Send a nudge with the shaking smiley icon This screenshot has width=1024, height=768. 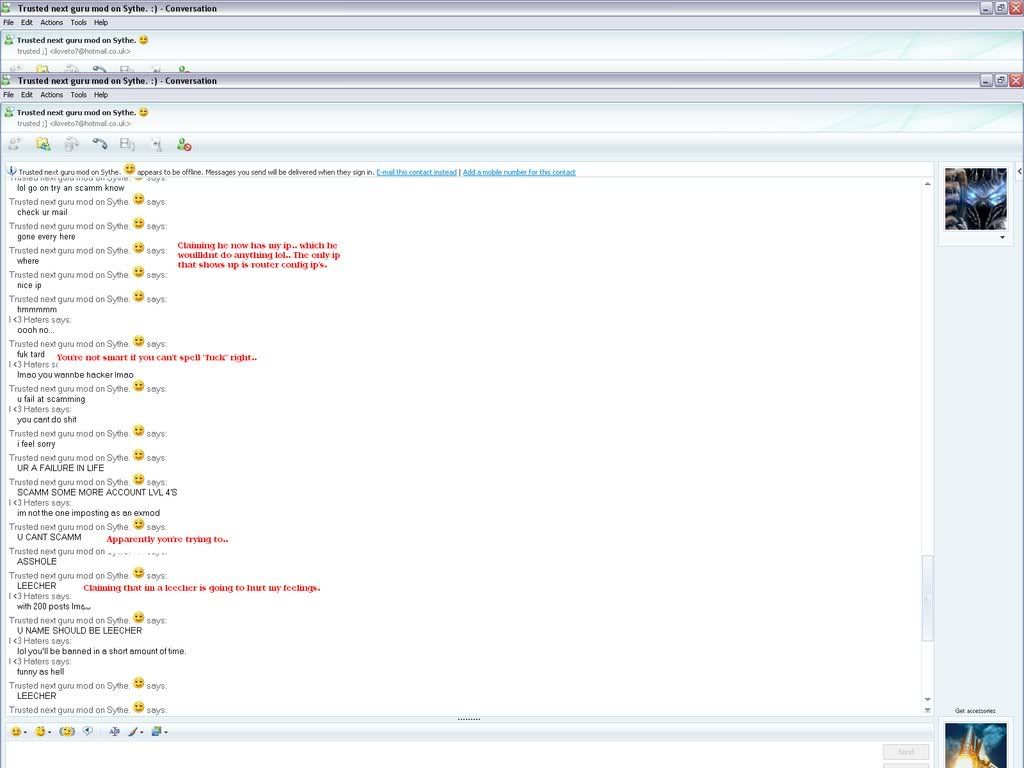point(67,731)
